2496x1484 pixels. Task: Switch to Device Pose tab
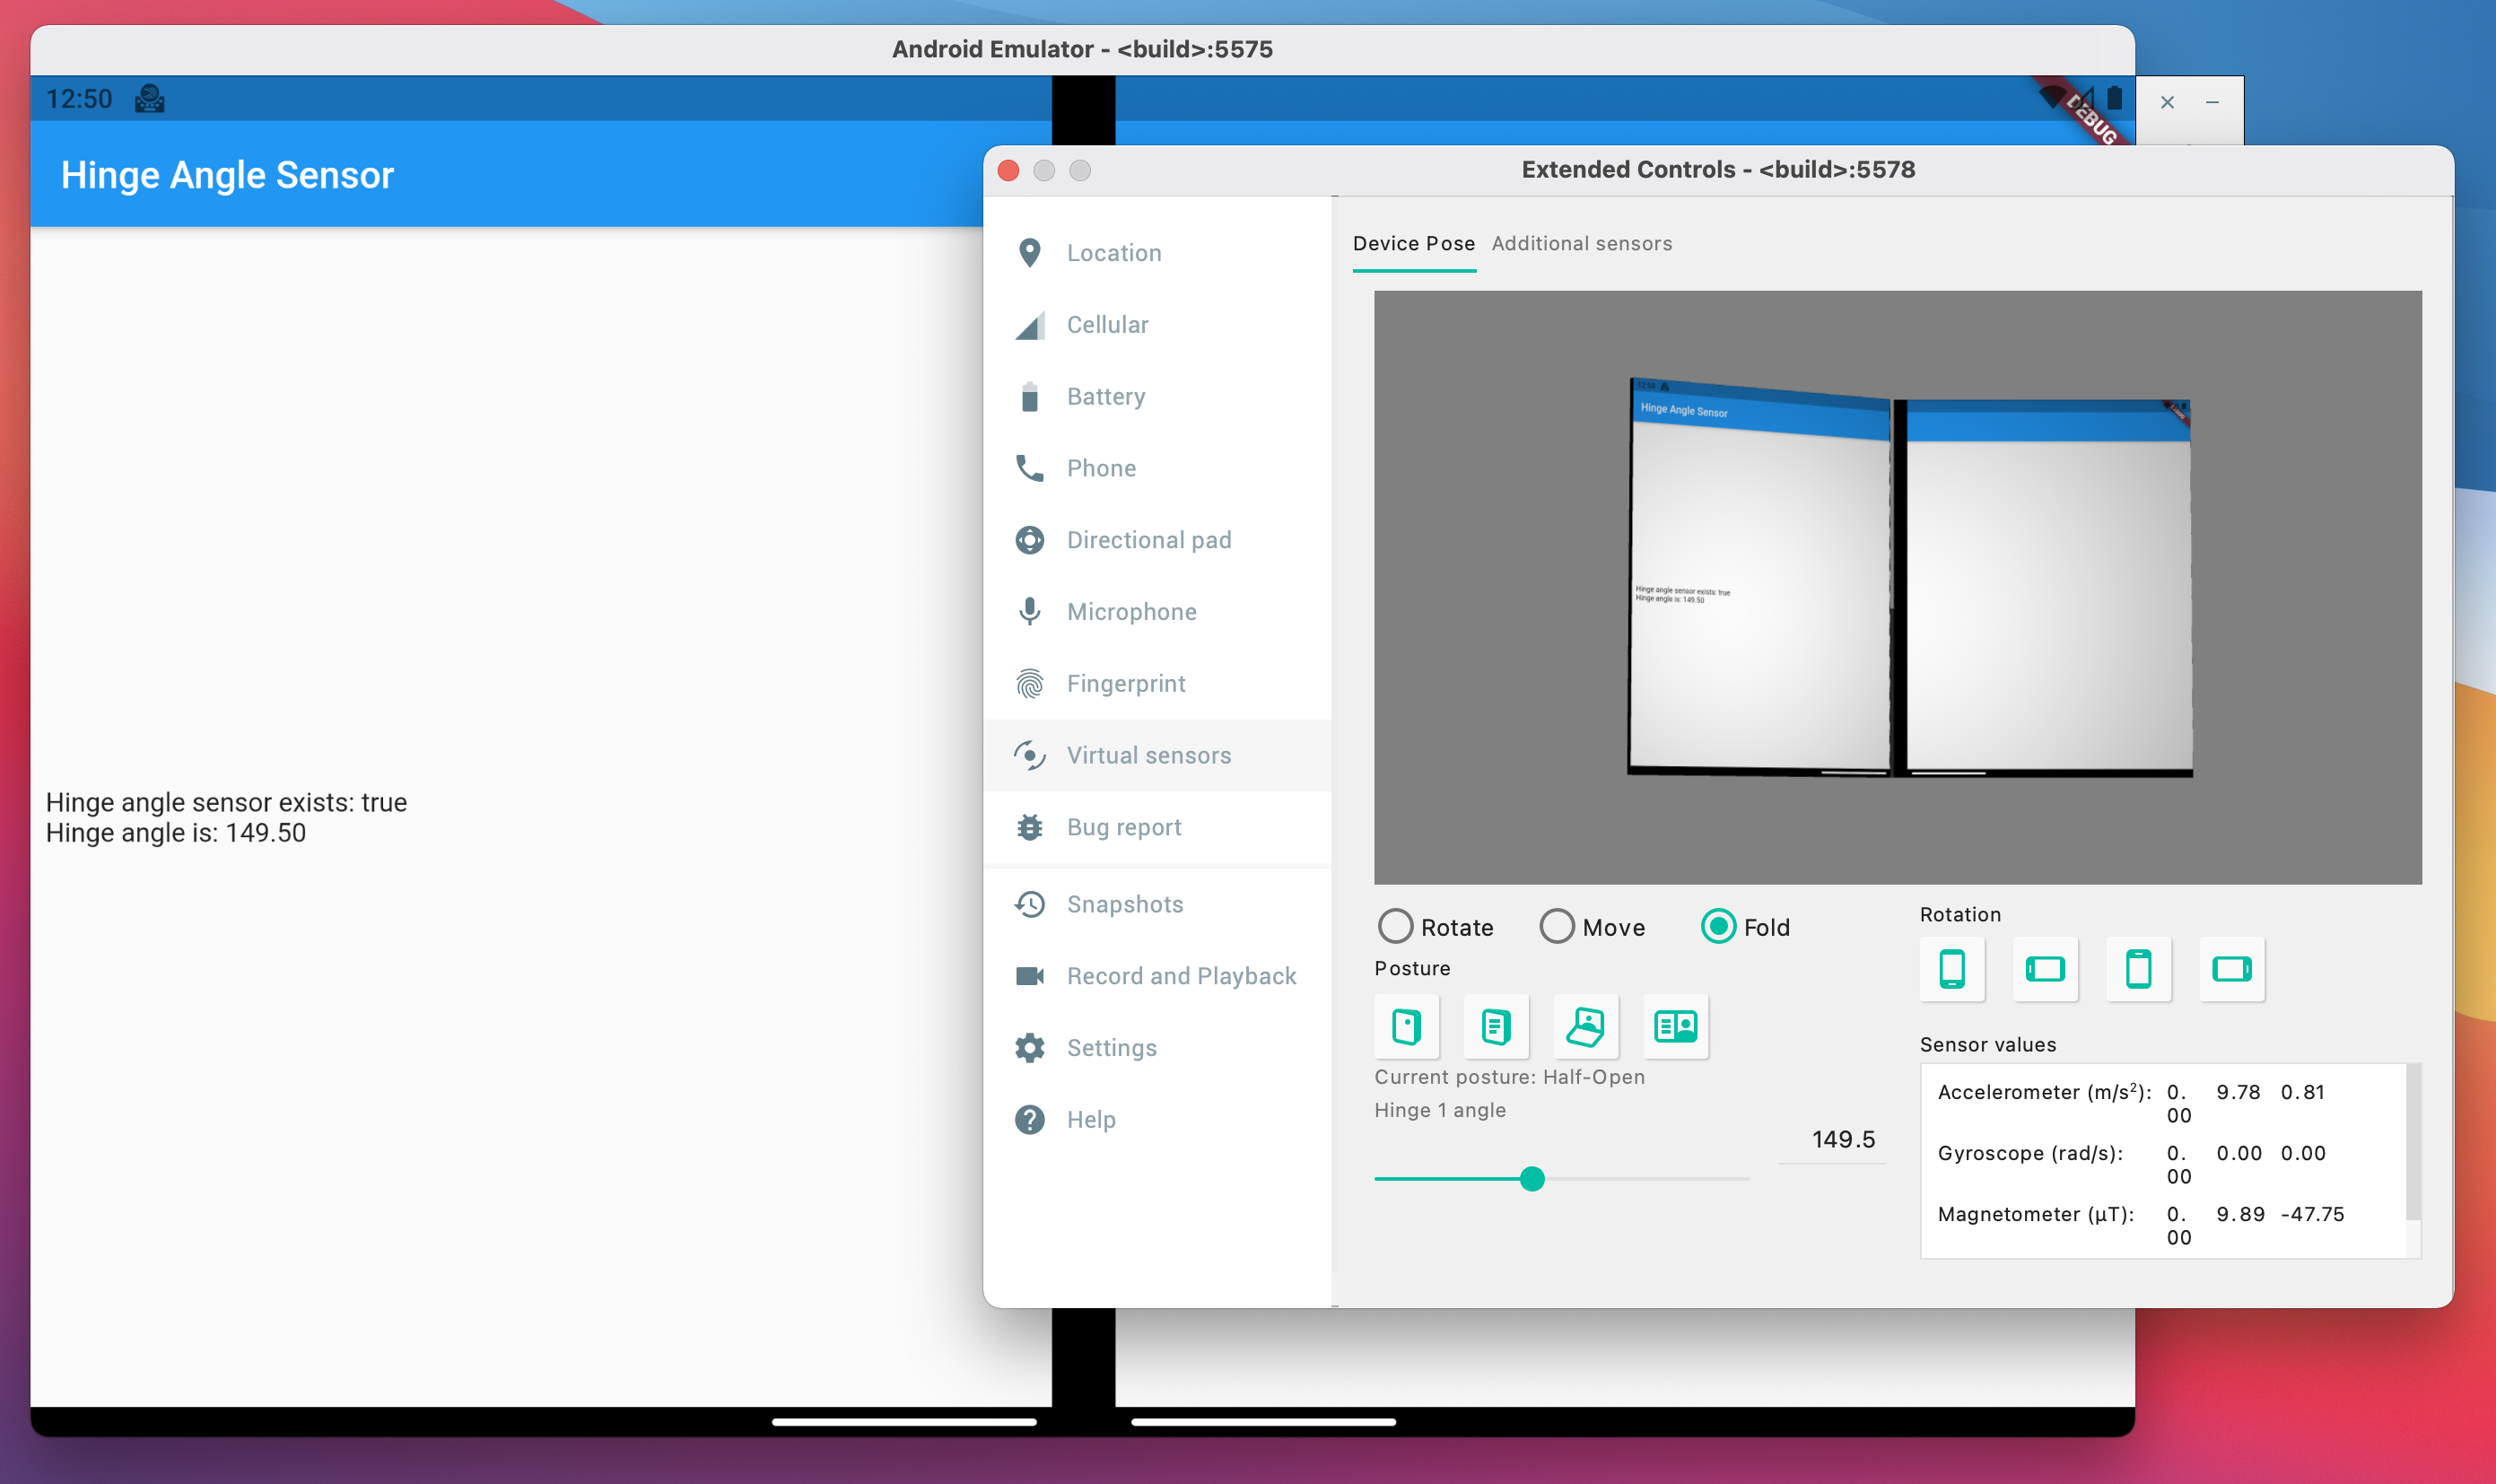coord(1411,244)
